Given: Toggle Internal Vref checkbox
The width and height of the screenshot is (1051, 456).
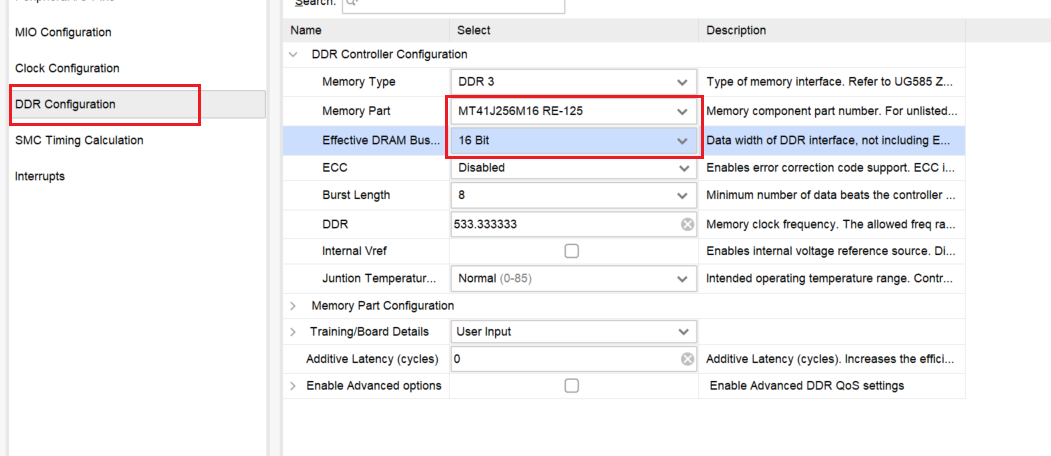Looking at the screenshot, I should pos(572,251).
